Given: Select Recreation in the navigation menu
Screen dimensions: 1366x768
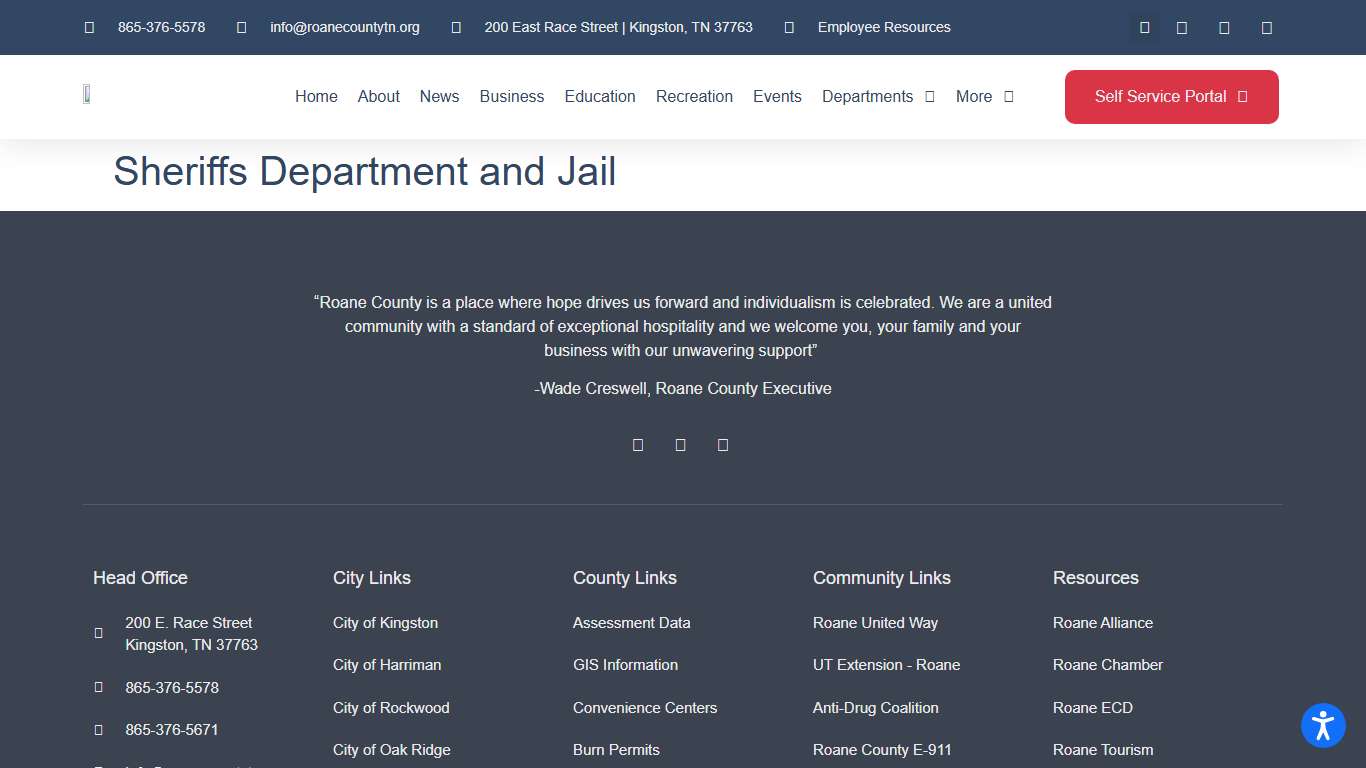Looking at the screenshot, I should click(694, 96).
